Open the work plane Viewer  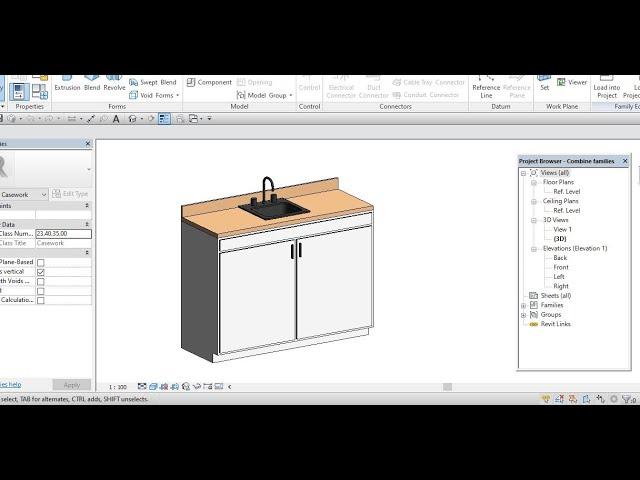572,83
